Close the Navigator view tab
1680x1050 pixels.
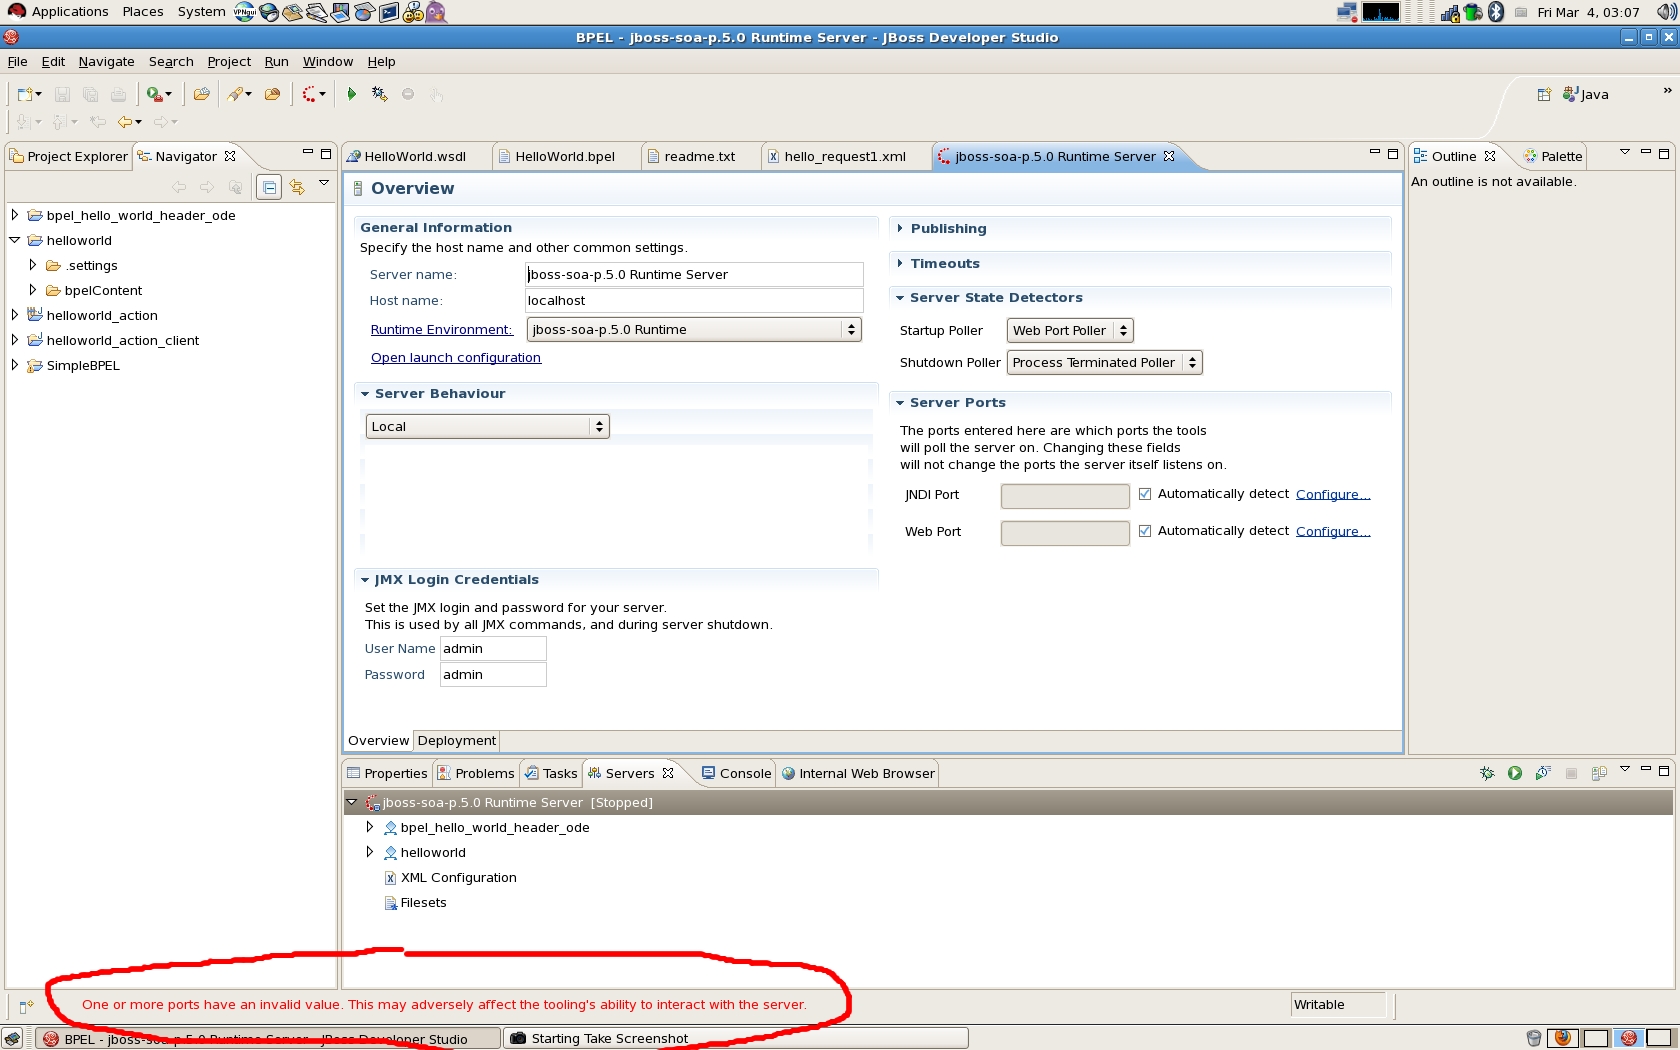coord(230,156)
